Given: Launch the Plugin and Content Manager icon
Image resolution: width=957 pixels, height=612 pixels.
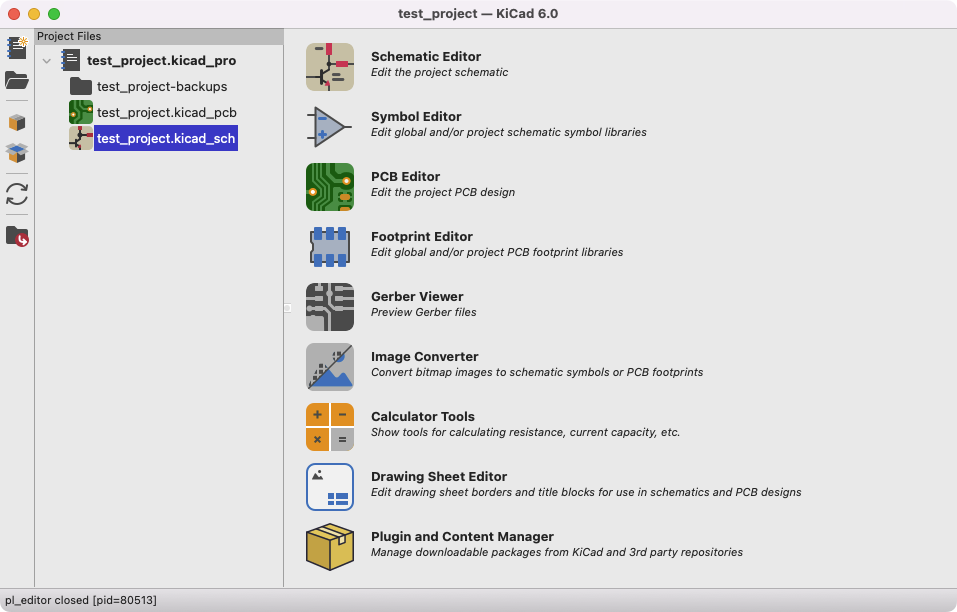Looking at the screenshot, I should pyautogui.click(x=330, y=547).
